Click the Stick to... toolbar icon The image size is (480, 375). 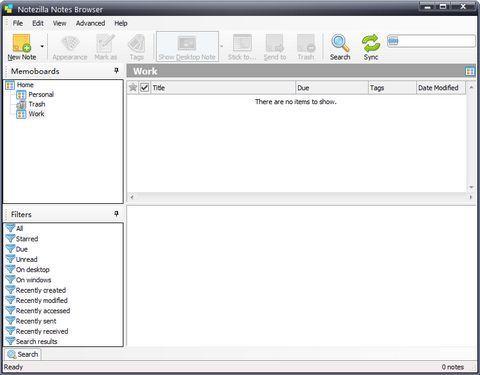(242, 47)
